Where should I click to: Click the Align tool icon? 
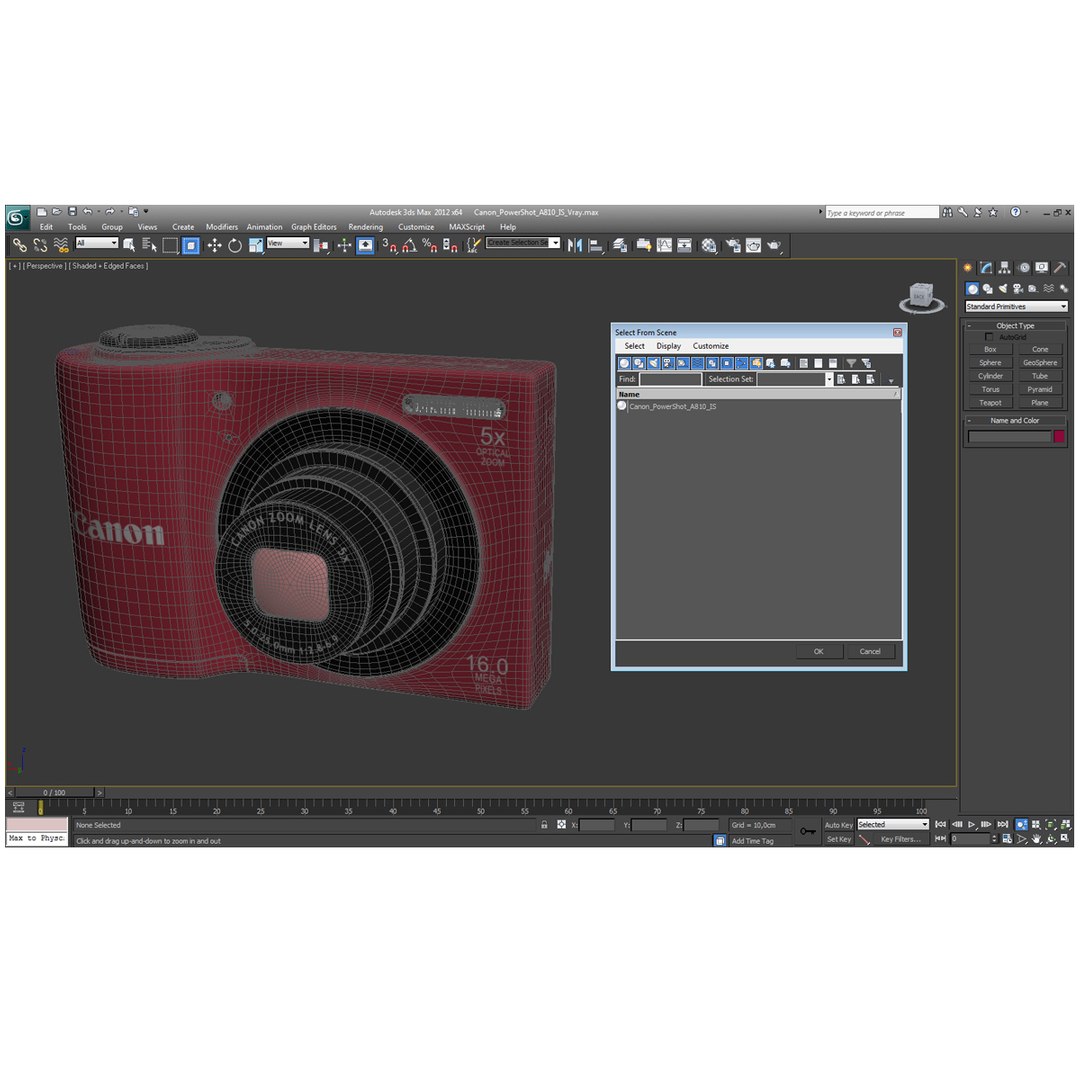point(596,245)
